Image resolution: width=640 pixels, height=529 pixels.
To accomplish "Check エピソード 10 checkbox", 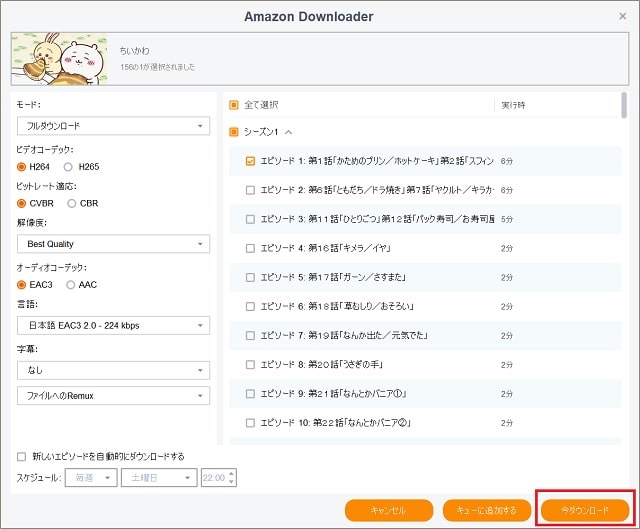I will point(250,423).
